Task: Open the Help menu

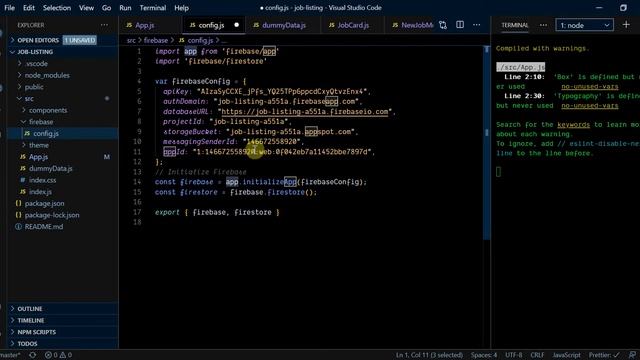Action: 181,8
